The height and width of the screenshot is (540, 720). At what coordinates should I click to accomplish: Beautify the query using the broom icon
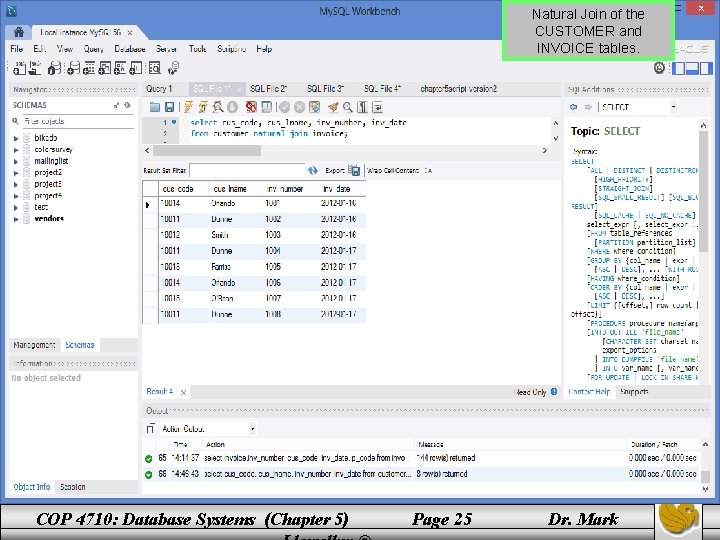click(333, 107)
